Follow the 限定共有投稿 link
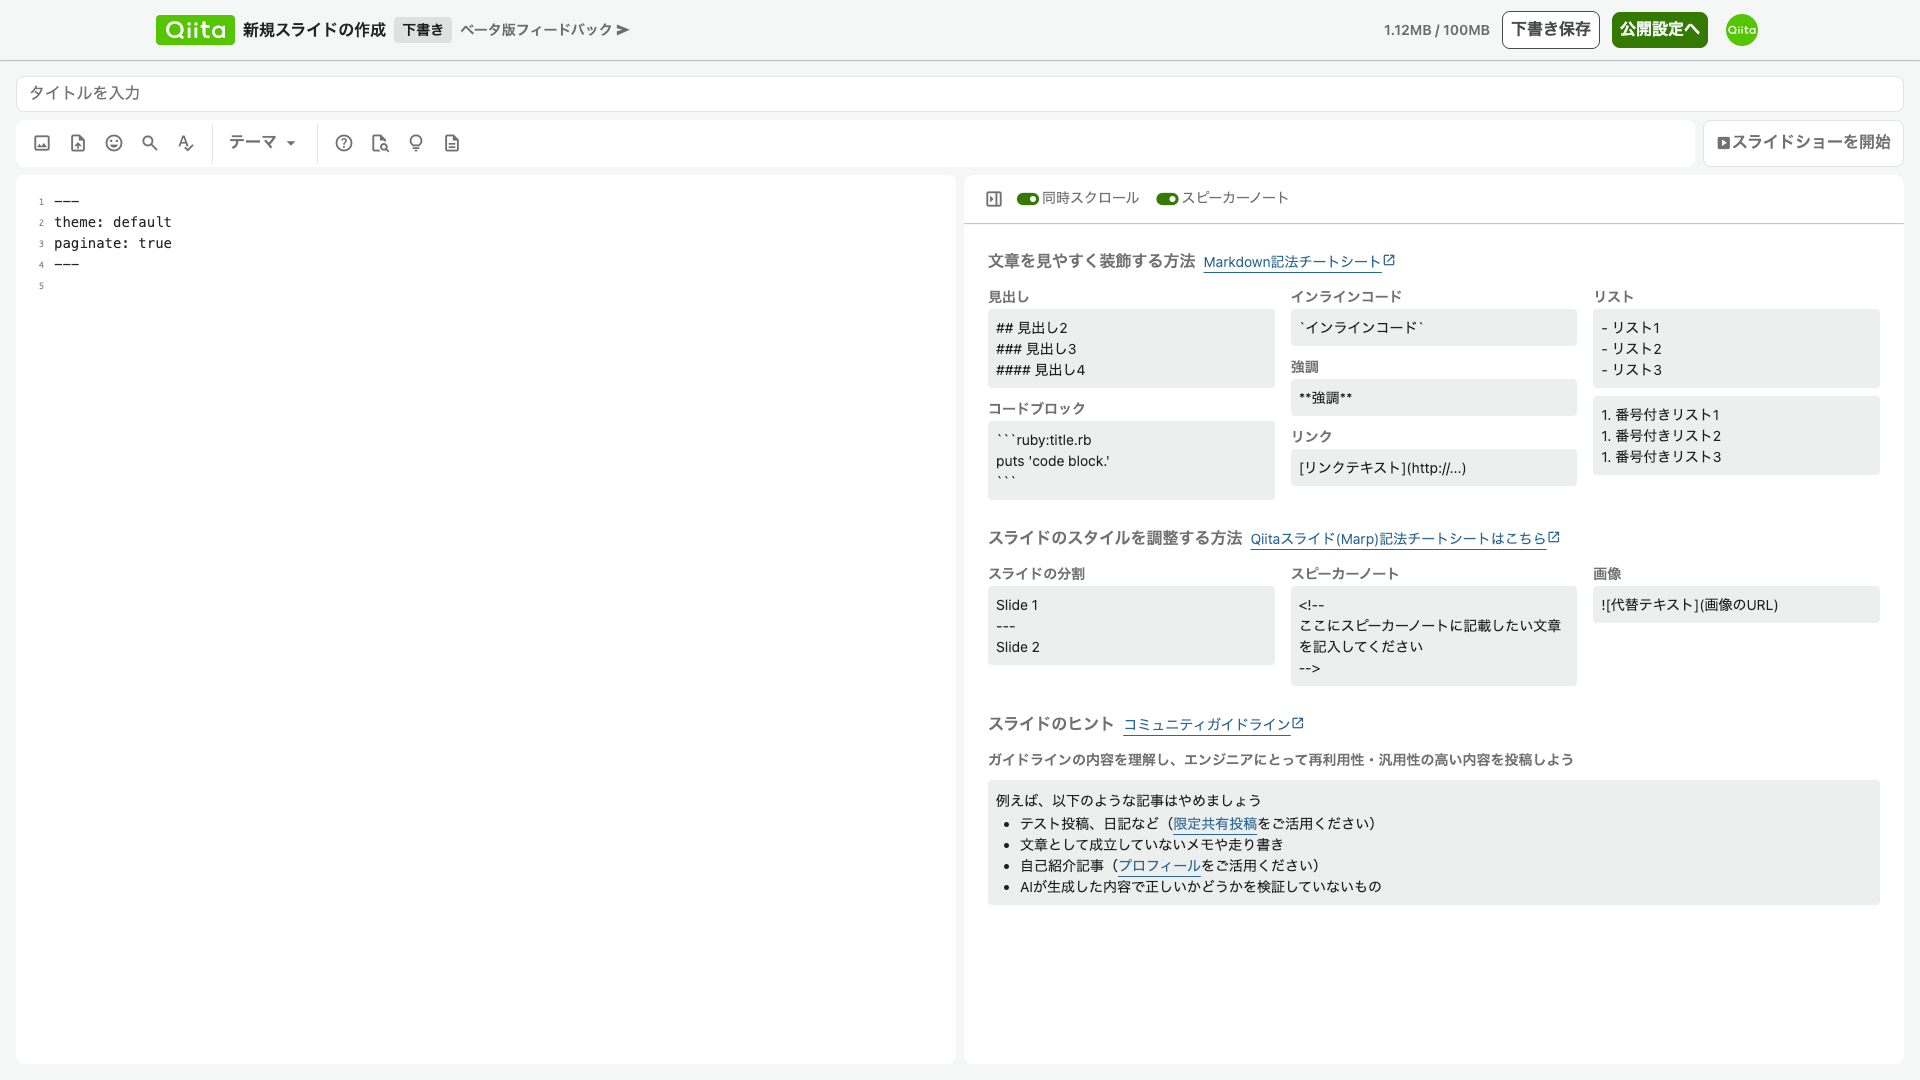The height and width of the screenshot is (1080, 1920). (1215, 824)
